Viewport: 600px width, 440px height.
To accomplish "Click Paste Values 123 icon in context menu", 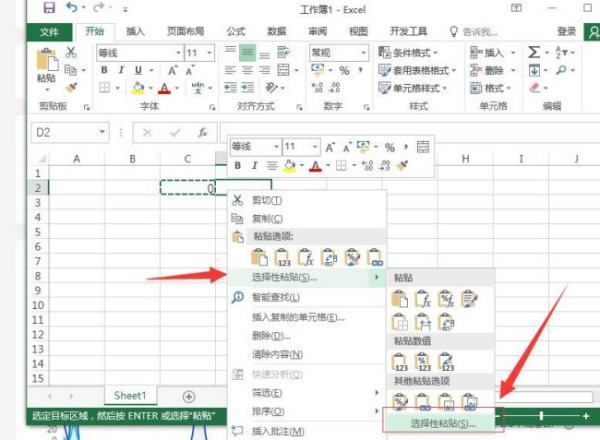I will tap(282, 257).
